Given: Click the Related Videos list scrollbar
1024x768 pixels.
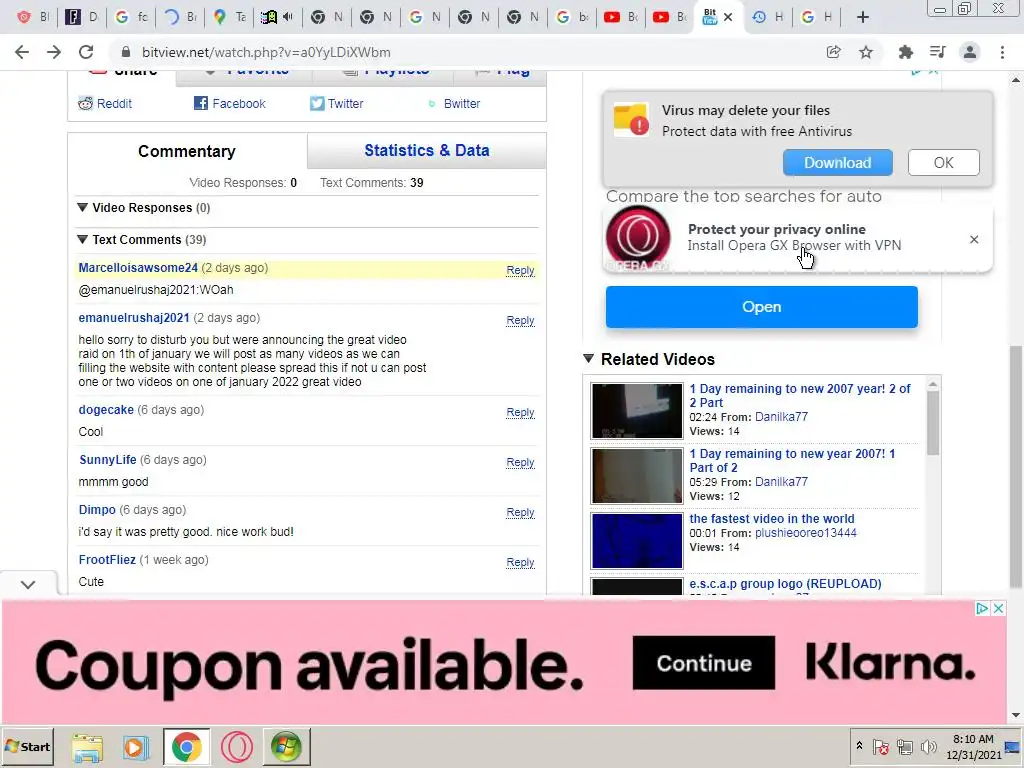Looking at the screenshot, I should point(933,423).
